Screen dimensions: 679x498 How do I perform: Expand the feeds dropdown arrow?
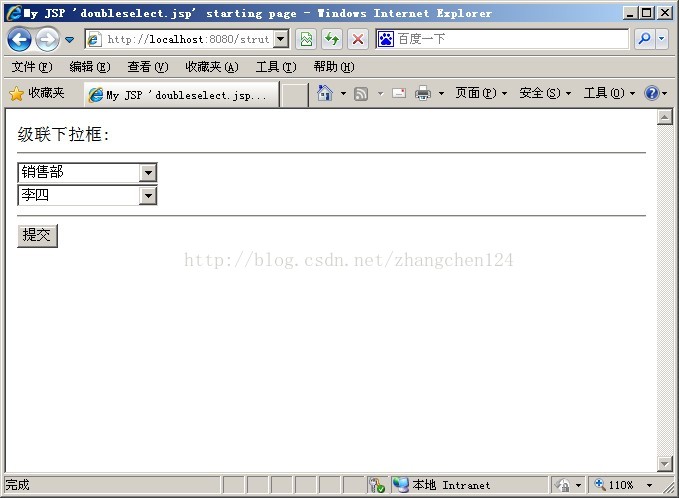(x=380, y=93)
